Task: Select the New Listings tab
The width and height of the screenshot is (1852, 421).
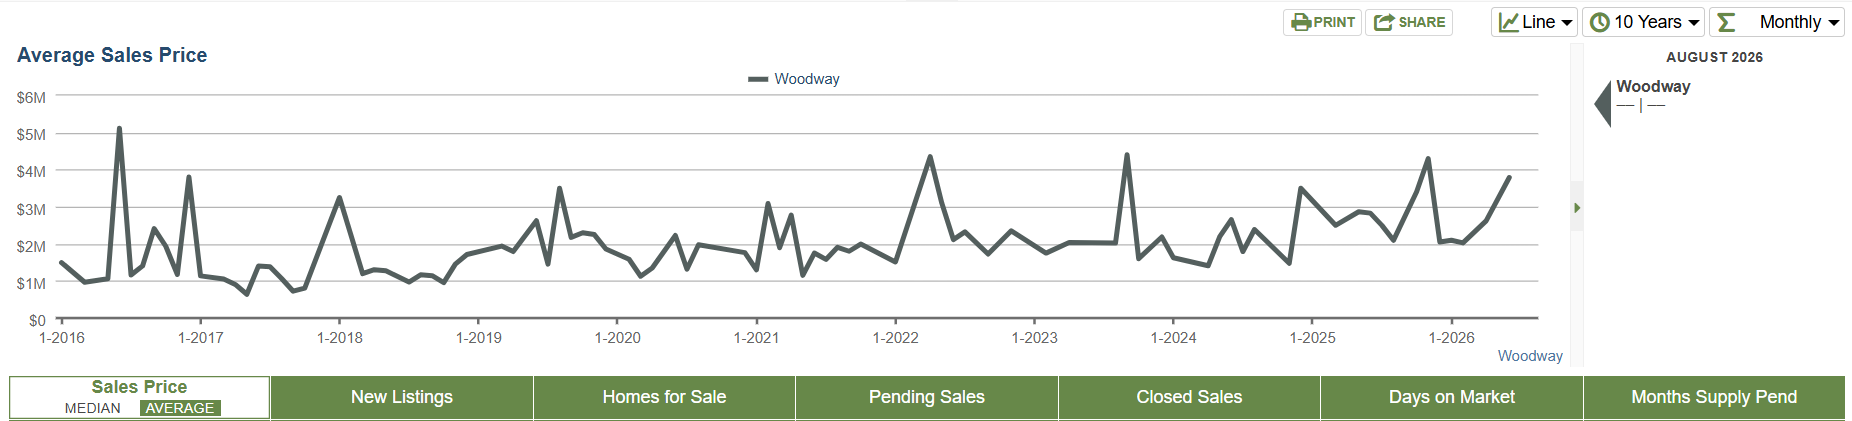Action: click(402, 397)
